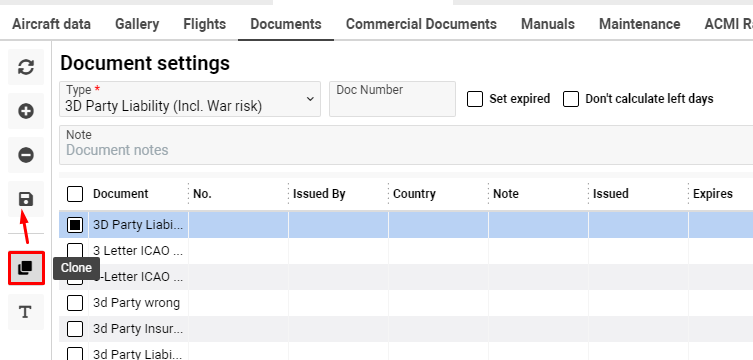
Task: Open the Type dropdown
Action: pyautogui.click(x=190, y=99)
